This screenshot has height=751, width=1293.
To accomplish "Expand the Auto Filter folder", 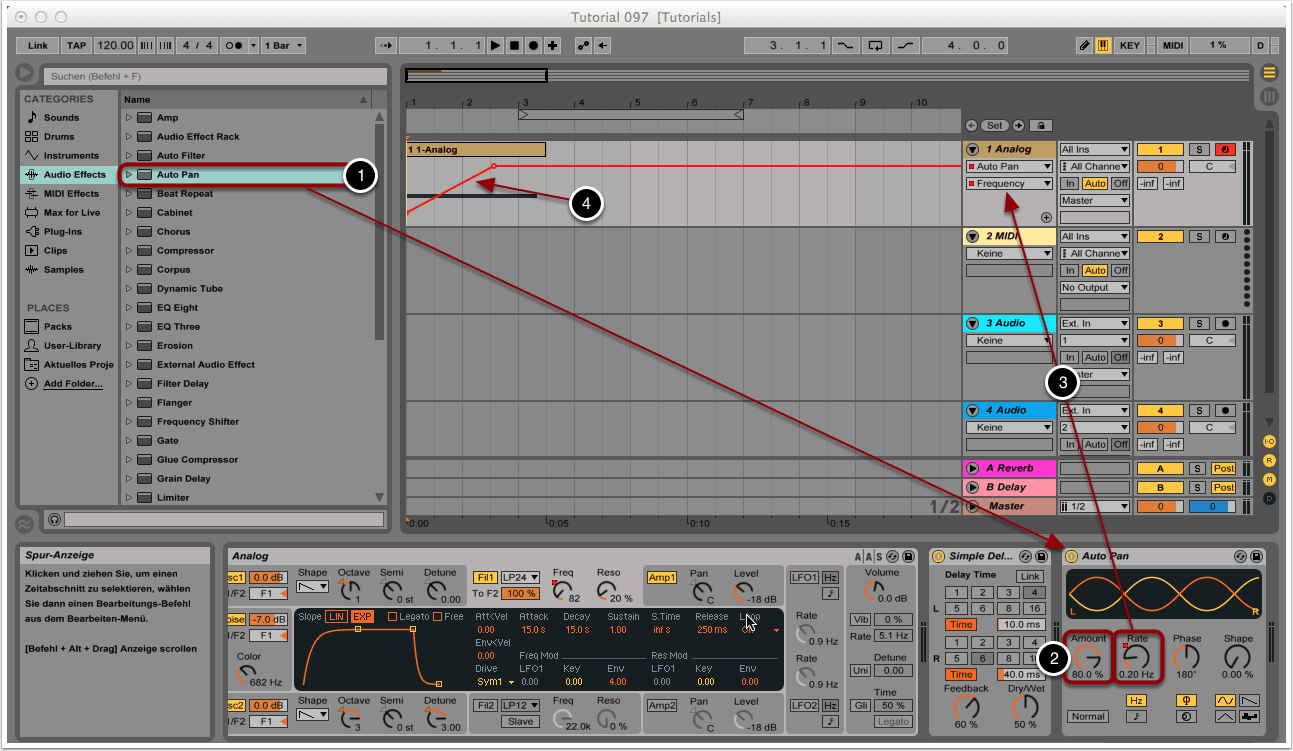I will (x=129, y=156).
